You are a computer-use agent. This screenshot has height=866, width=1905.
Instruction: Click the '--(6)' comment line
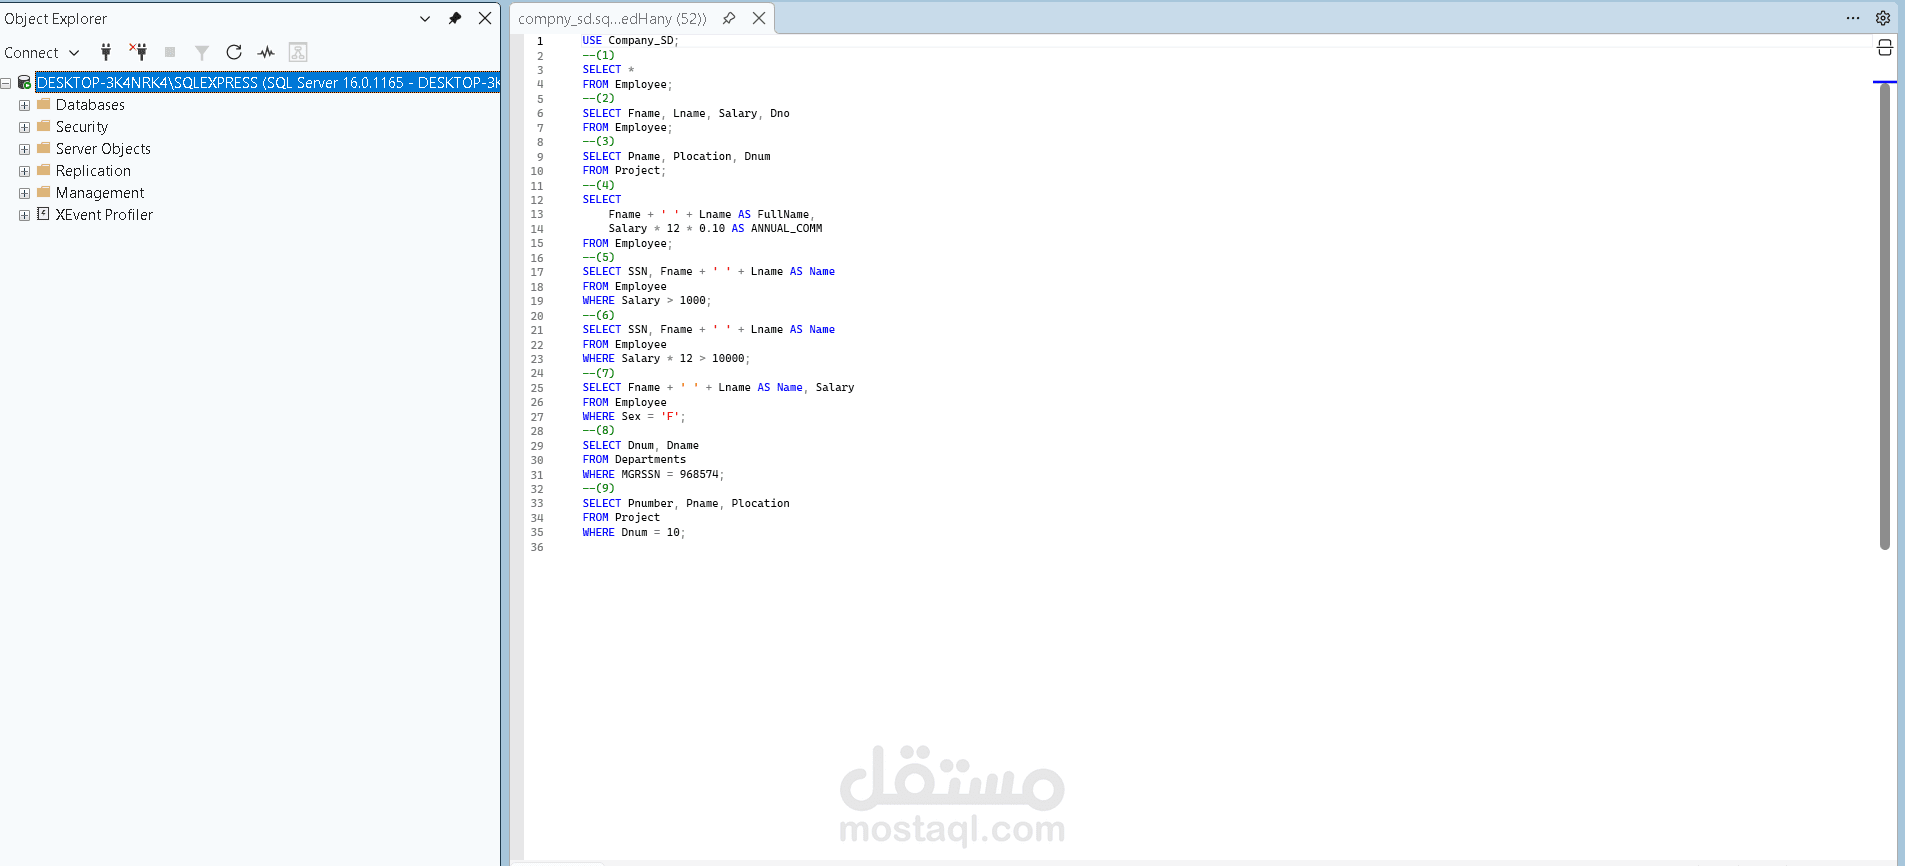point(598,315)
